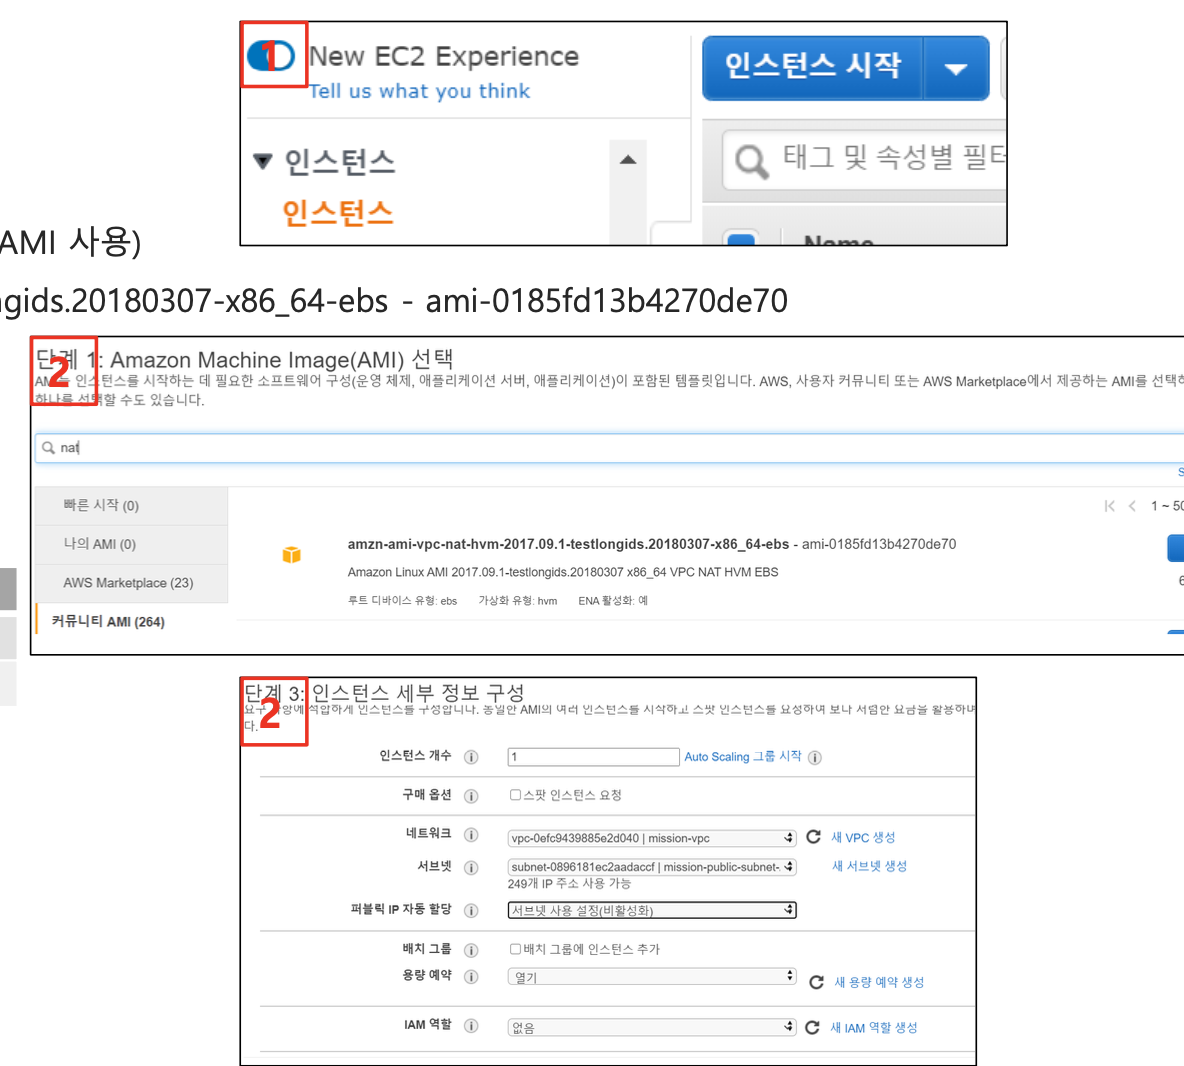Click the amzn-ami-vpc-nat-hvm AMI name
Image resolution: width=1184 pixels, height=1066 pixels.
(568, 544)
